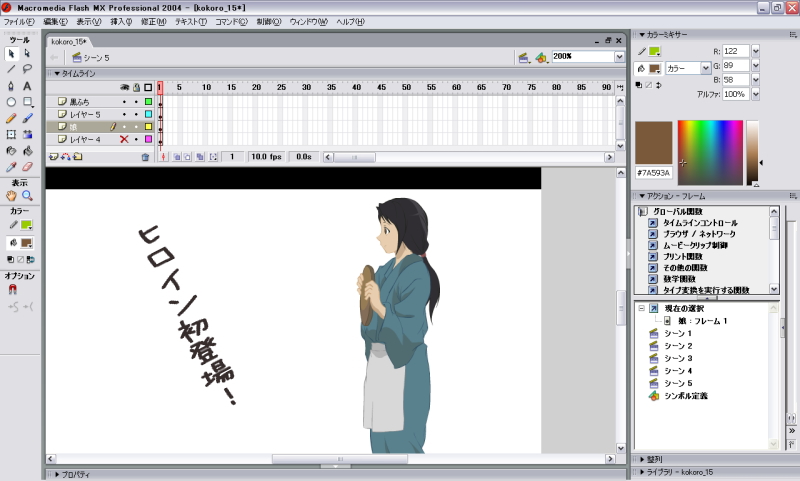Open the 編集 menu
Viewport: 800px width, 481px height.
[55, 22]
